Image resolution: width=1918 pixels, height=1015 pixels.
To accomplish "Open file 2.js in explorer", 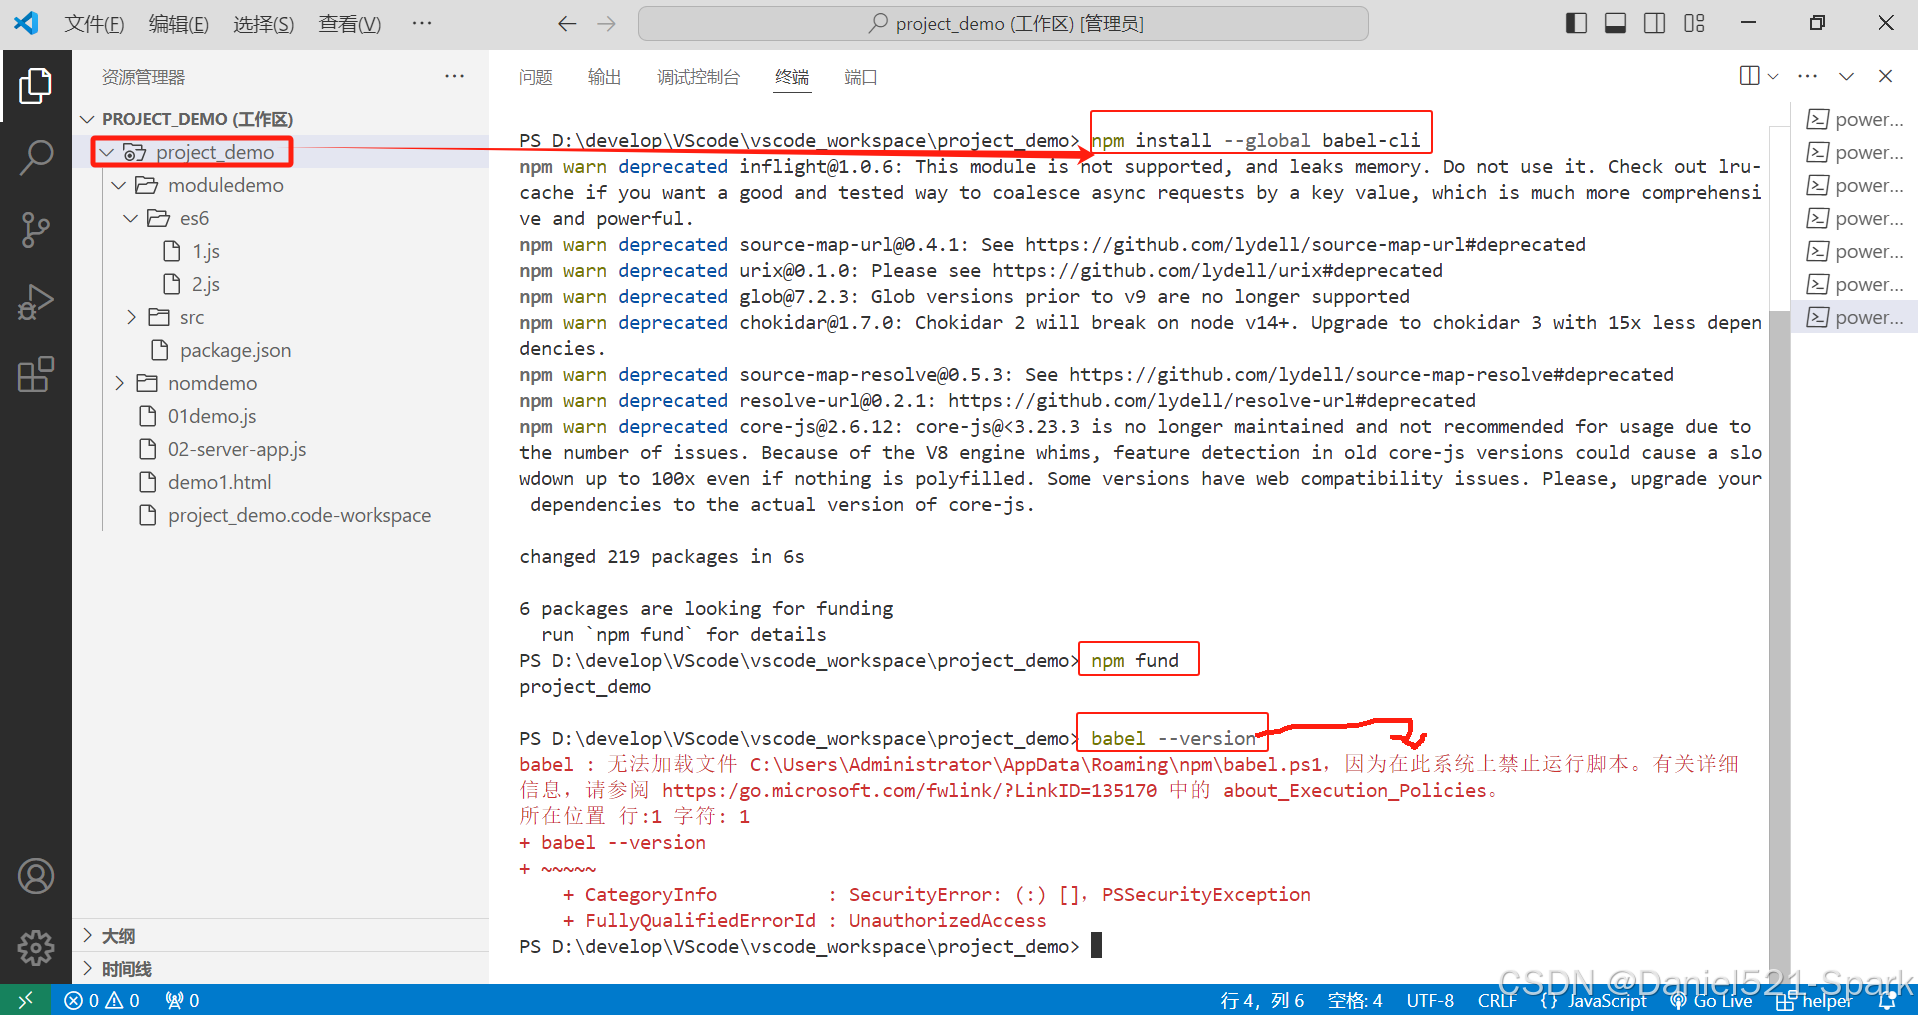I will tap(280, 284).
